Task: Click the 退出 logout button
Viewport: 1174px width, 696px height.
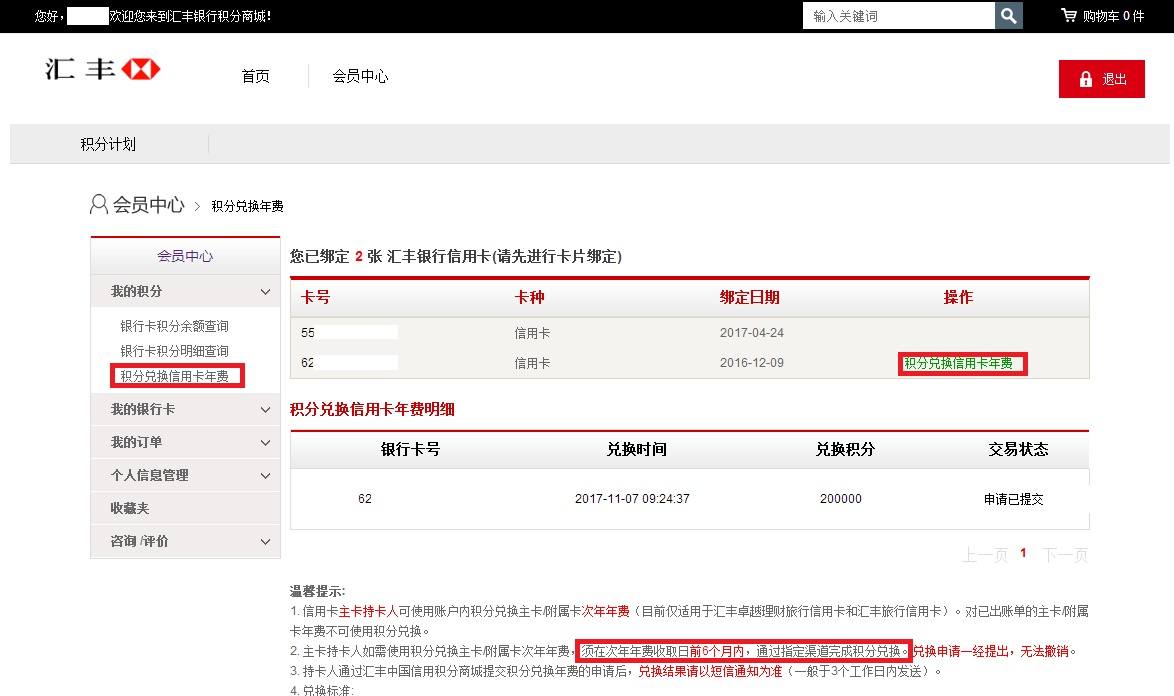Action: pos(1101,79)
